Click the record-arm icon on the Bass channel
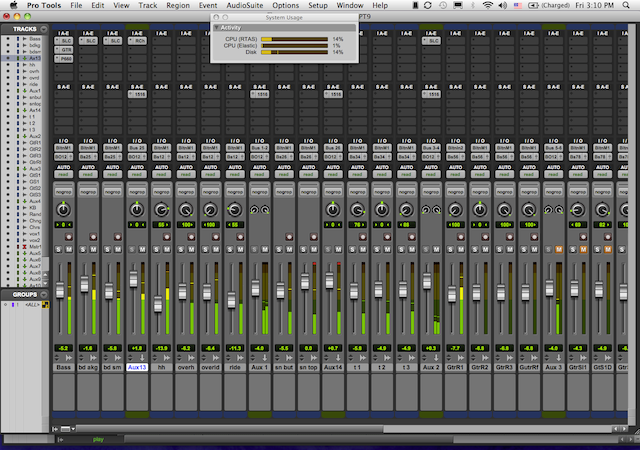640x450 pixels. [69, 237]
